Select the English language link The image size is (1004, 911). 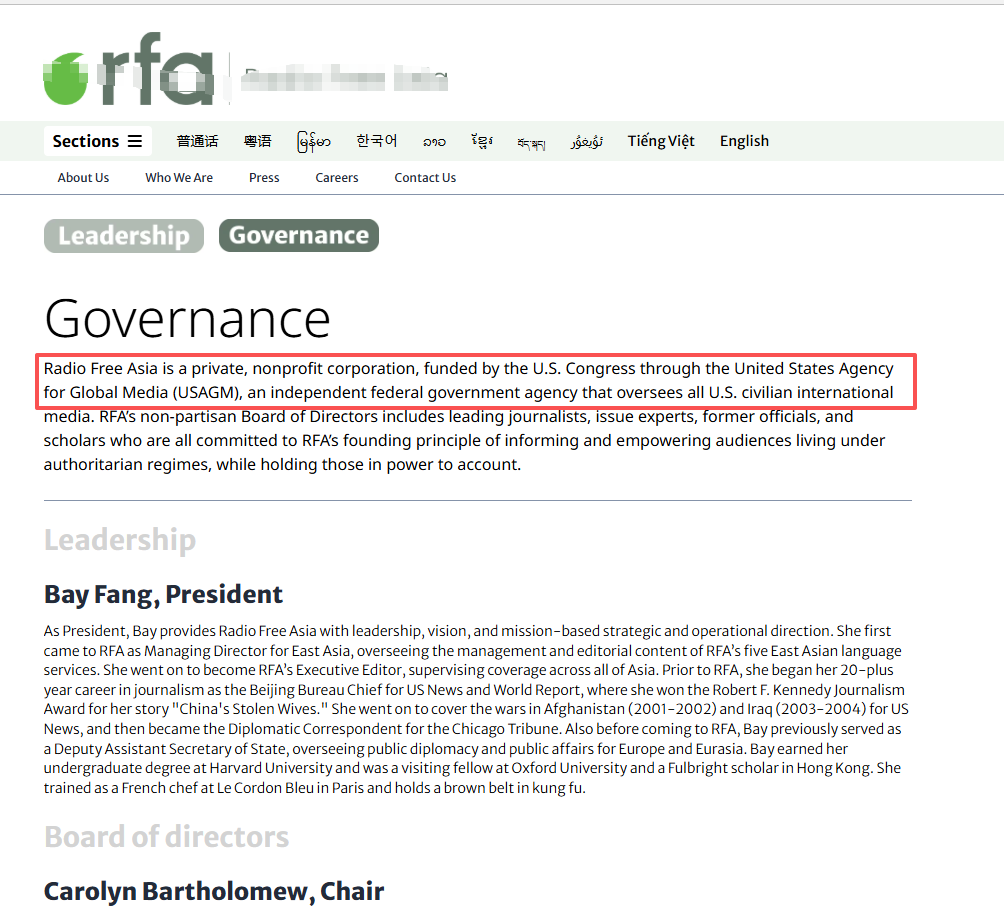click(x=744, y=141)
